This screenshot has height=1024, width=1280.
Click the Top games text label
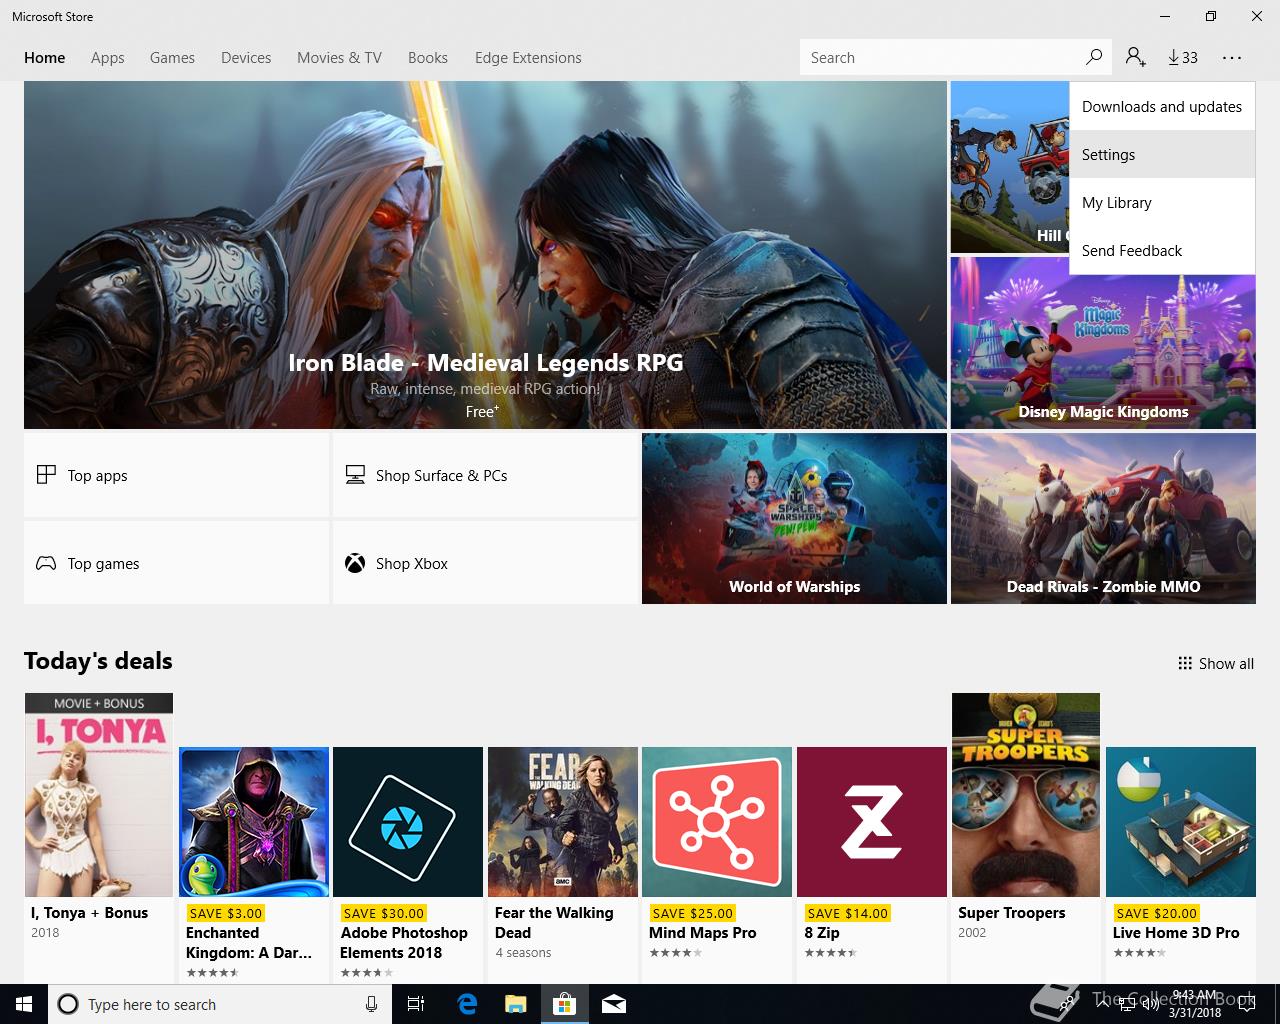click(x=104, y=564)
